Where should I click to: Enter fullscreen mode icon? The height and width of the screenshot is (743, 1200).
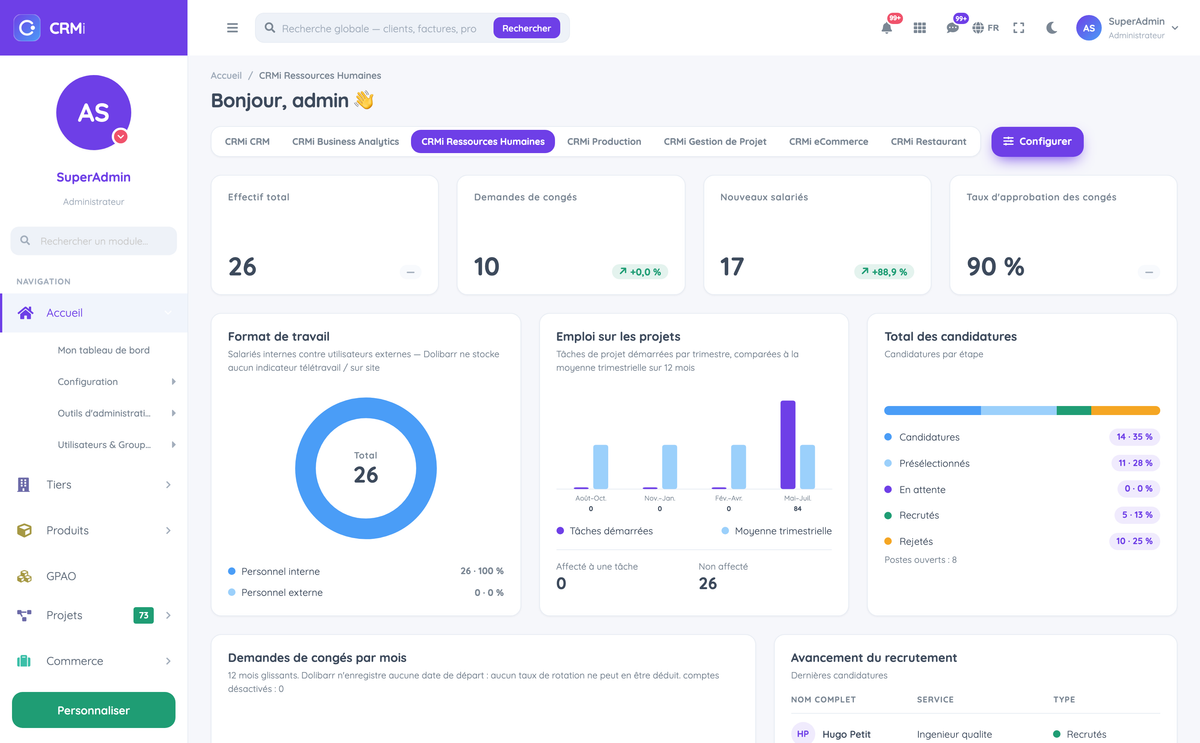pos(1019,28)
